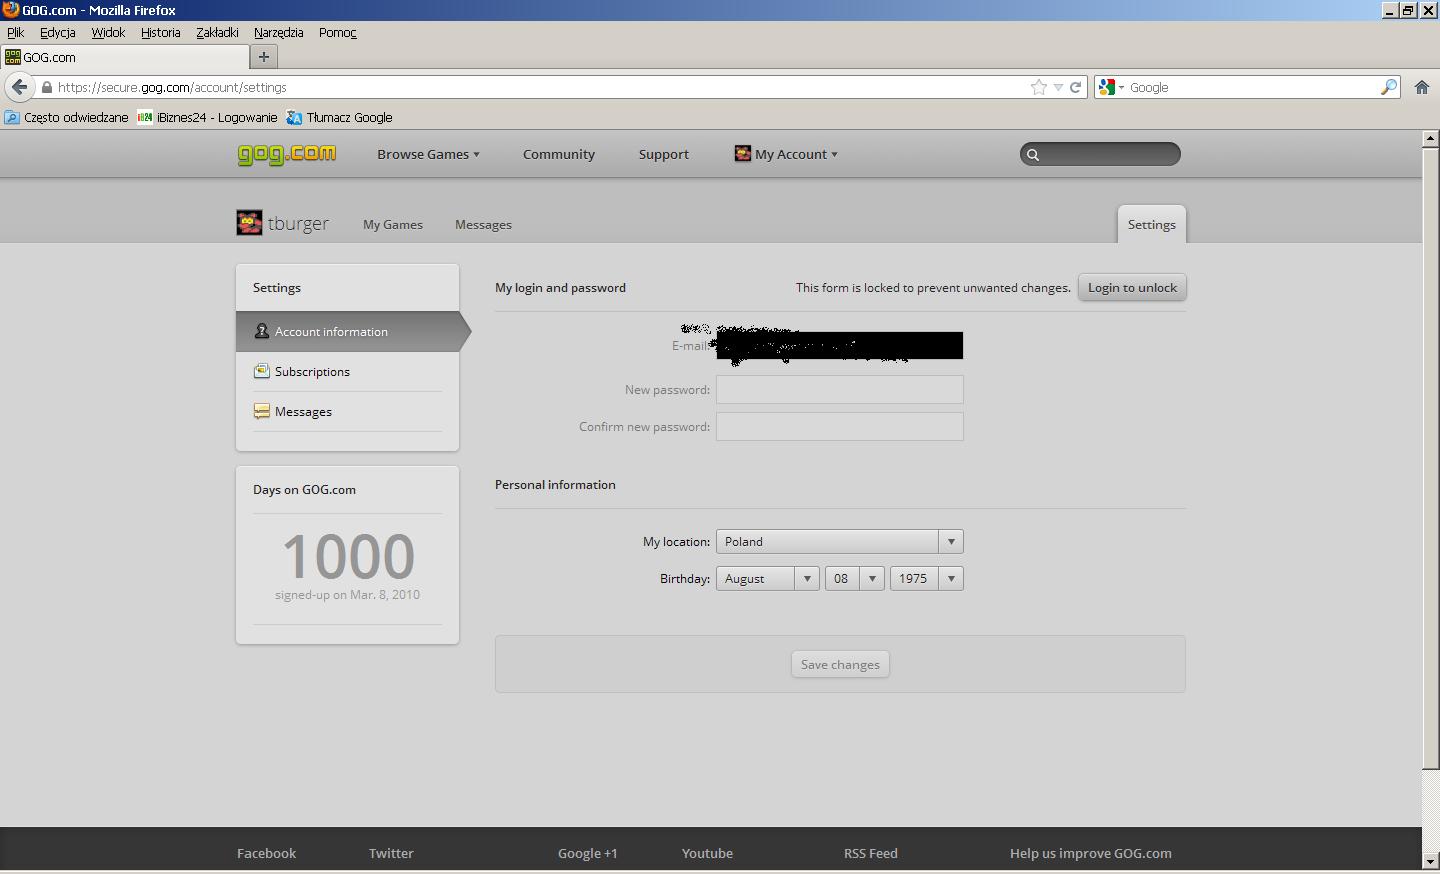This screenshot has width=1440, height=874.
Task: Open the Zakładki menu
Action: point(217,32)
